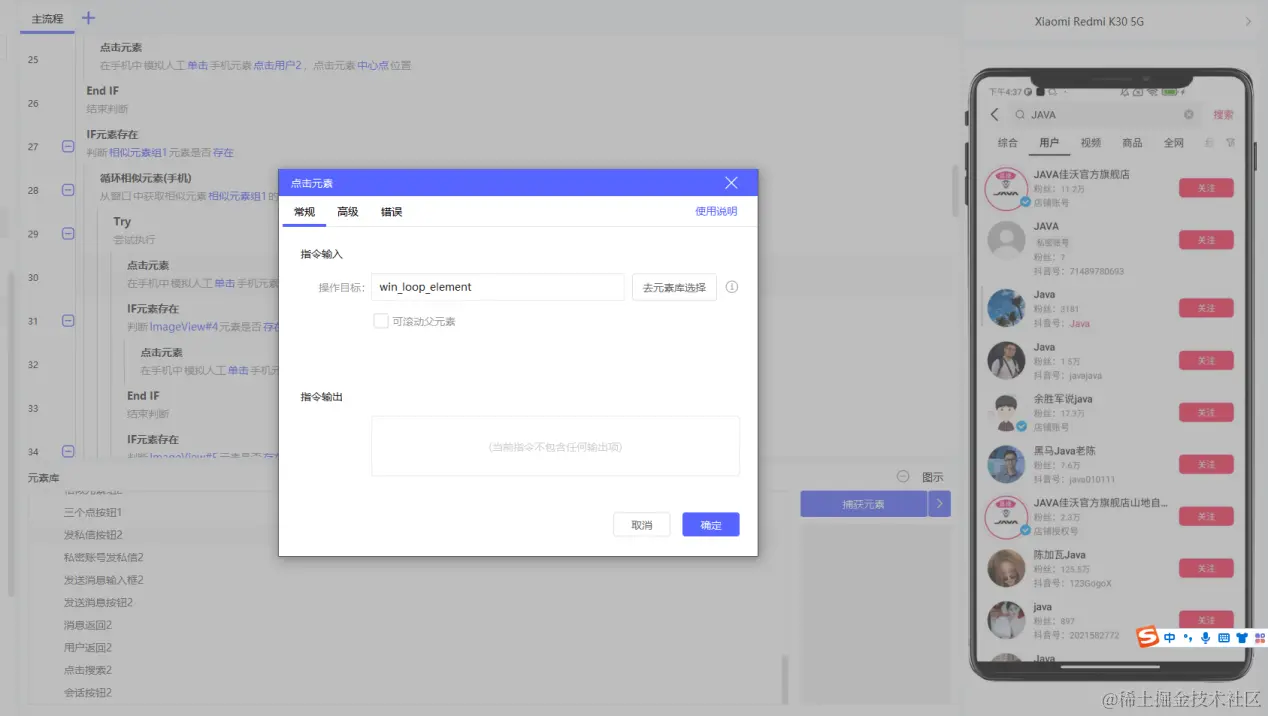
Task: Switch to the 综合 tab in phone
Action: [1008, 143]
